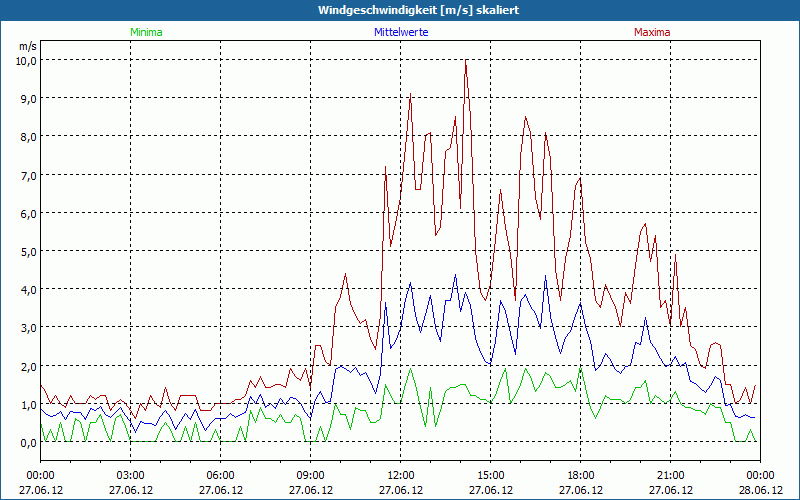Click the 7,0 y-axis value
The height and width of the screenshot is (500, 800).
click(30, 176)
